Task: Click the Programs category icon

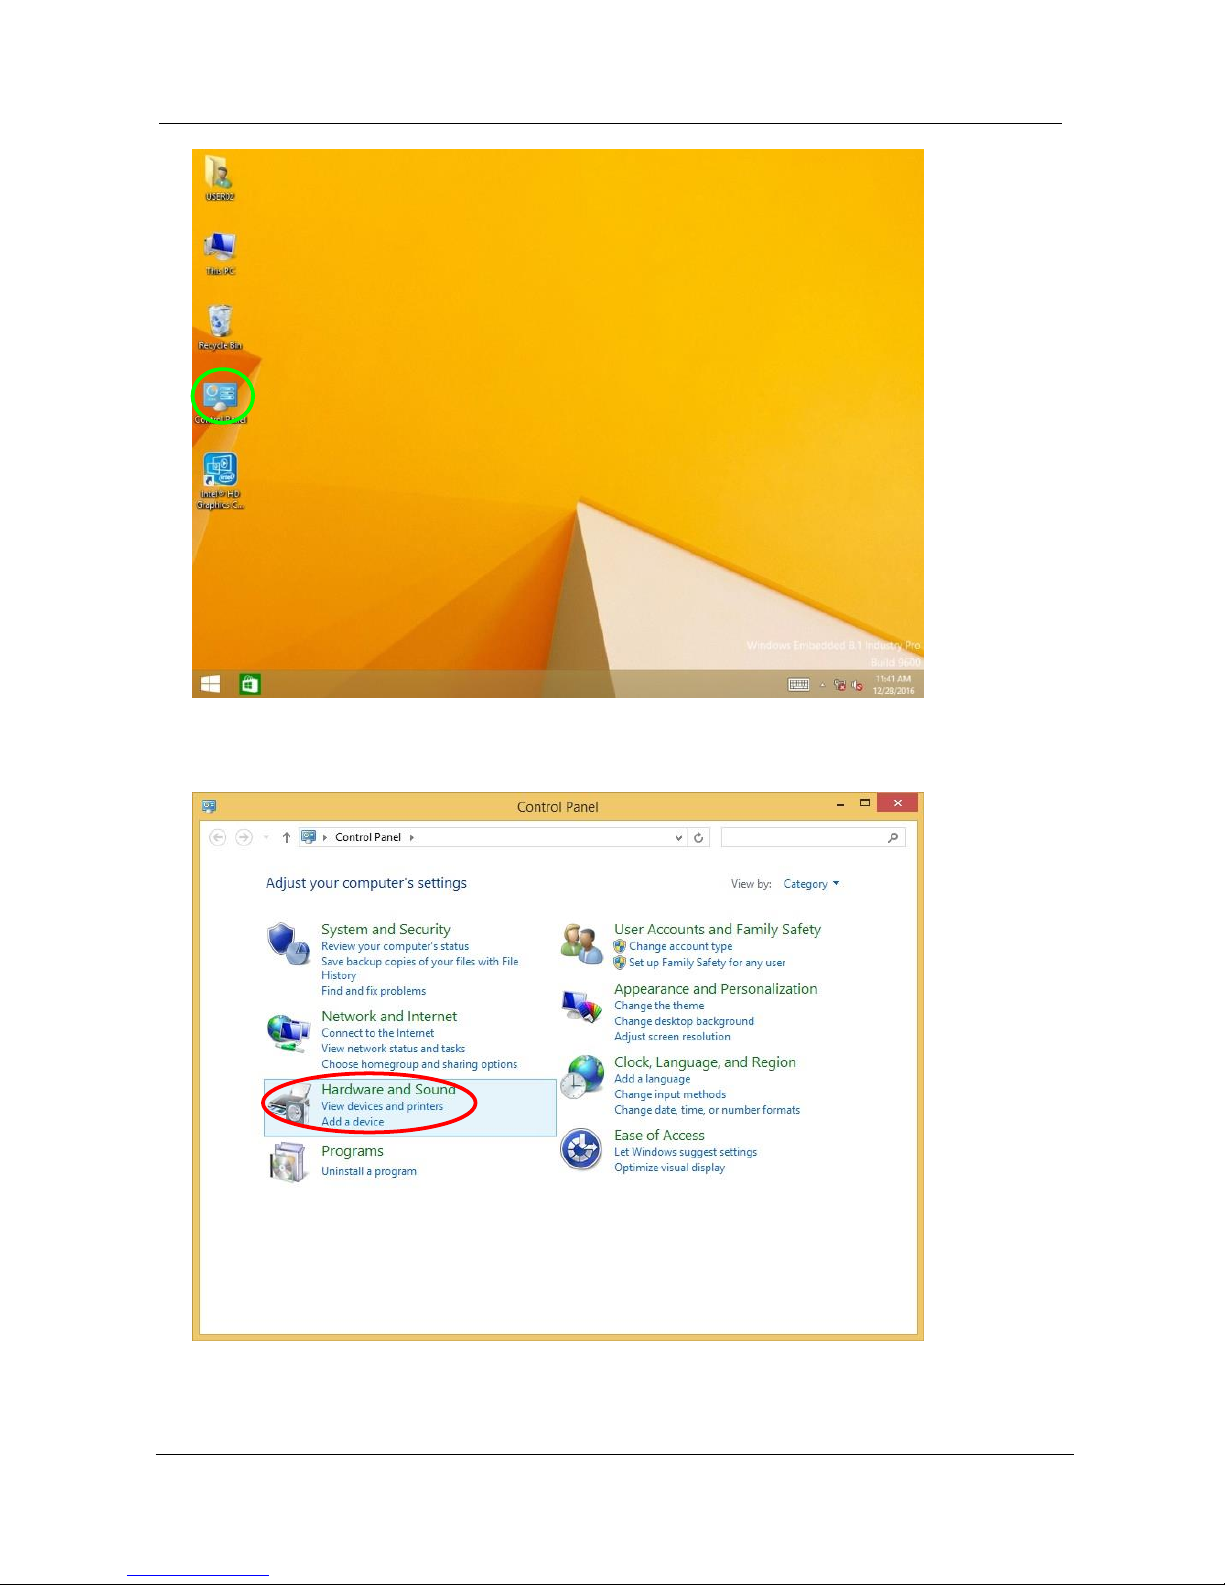Action: pyautogui.click(x=288, y=1162)
